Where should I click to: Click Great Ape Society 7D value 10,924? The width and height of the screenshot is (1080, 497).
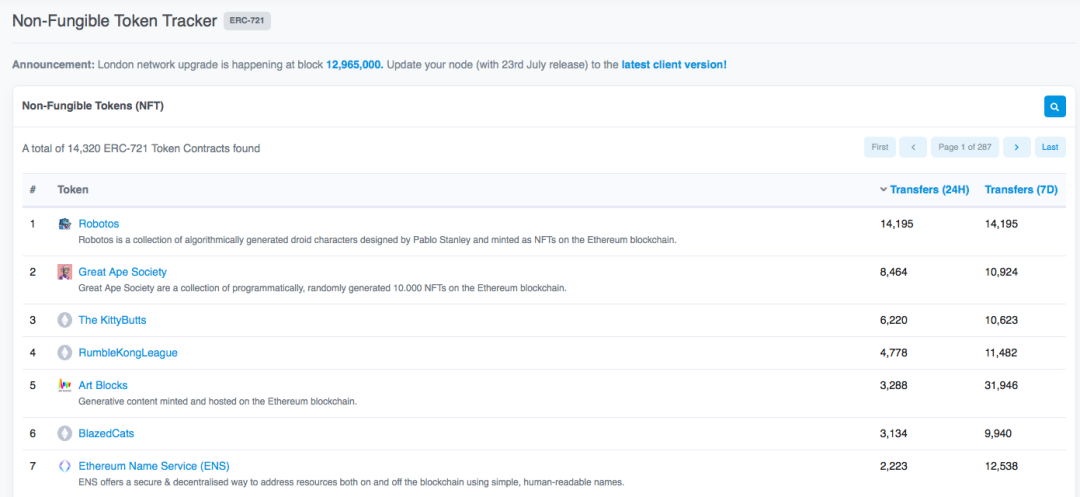pyautogui.click(x=1001, y=272)
